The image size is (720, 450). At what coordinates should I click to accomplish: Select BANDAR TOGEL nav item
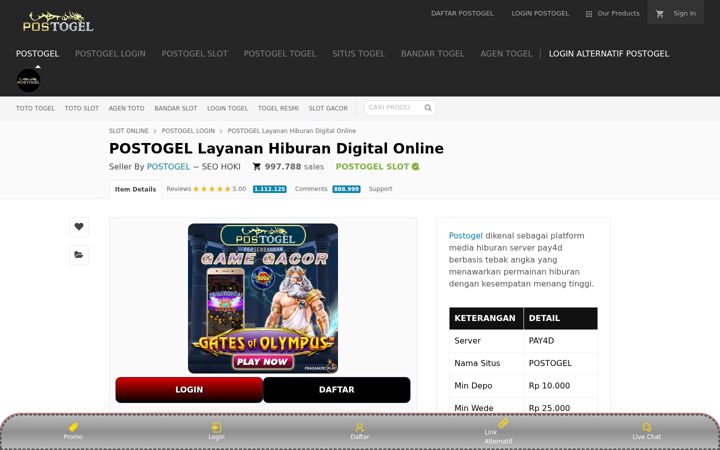(x=433, y=53)
